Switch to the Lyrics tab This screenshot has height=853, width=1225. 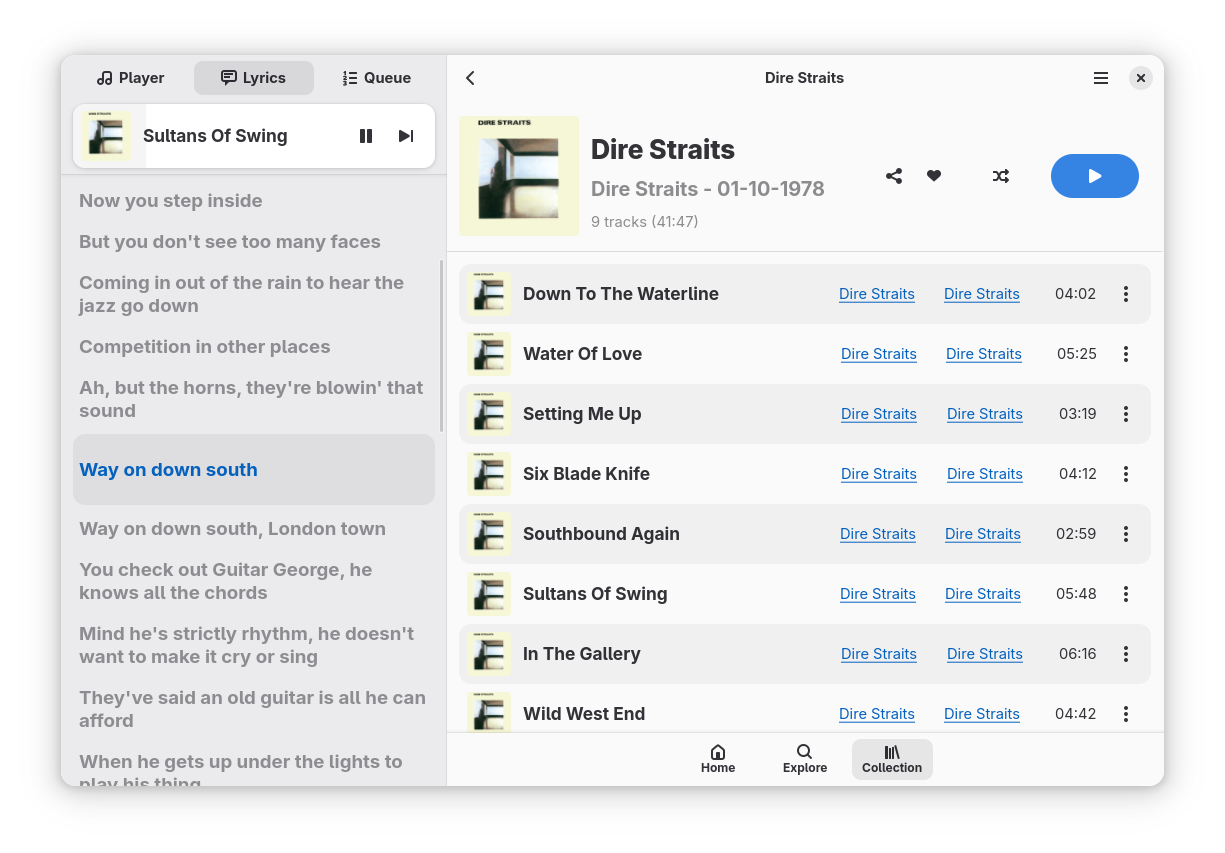point(254,78)
